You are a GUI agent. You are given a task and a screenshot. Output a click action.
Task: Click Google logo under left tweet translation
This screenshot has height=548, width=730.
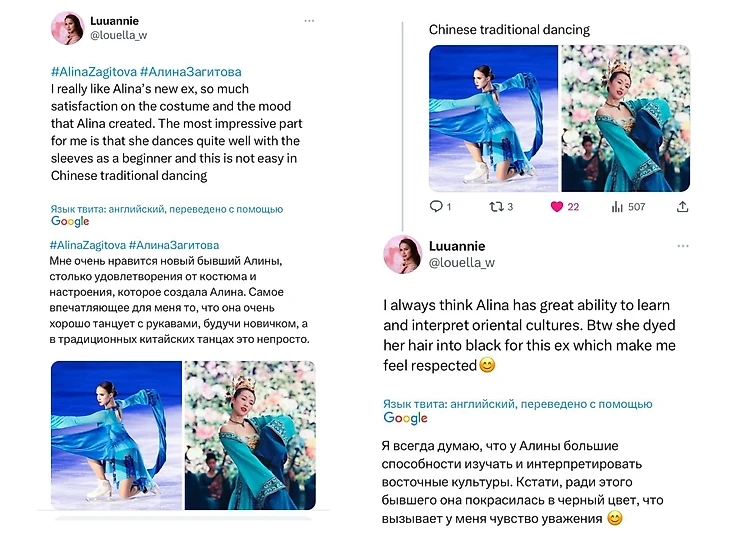(x=70, y=222)
